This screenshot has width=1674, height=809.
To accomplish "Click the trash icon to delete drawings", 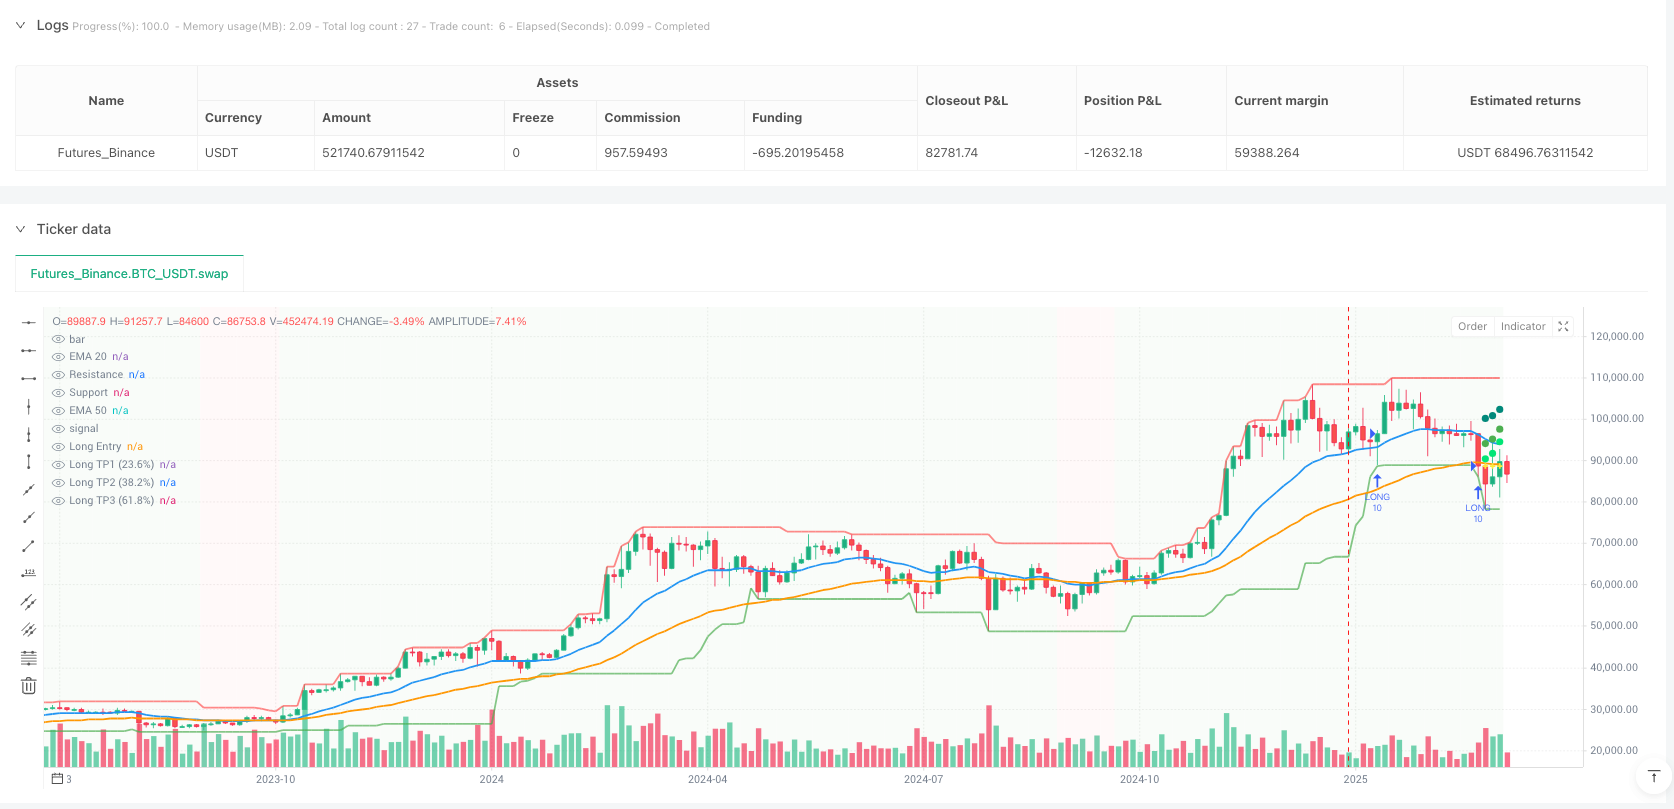I will click(29, 686).
